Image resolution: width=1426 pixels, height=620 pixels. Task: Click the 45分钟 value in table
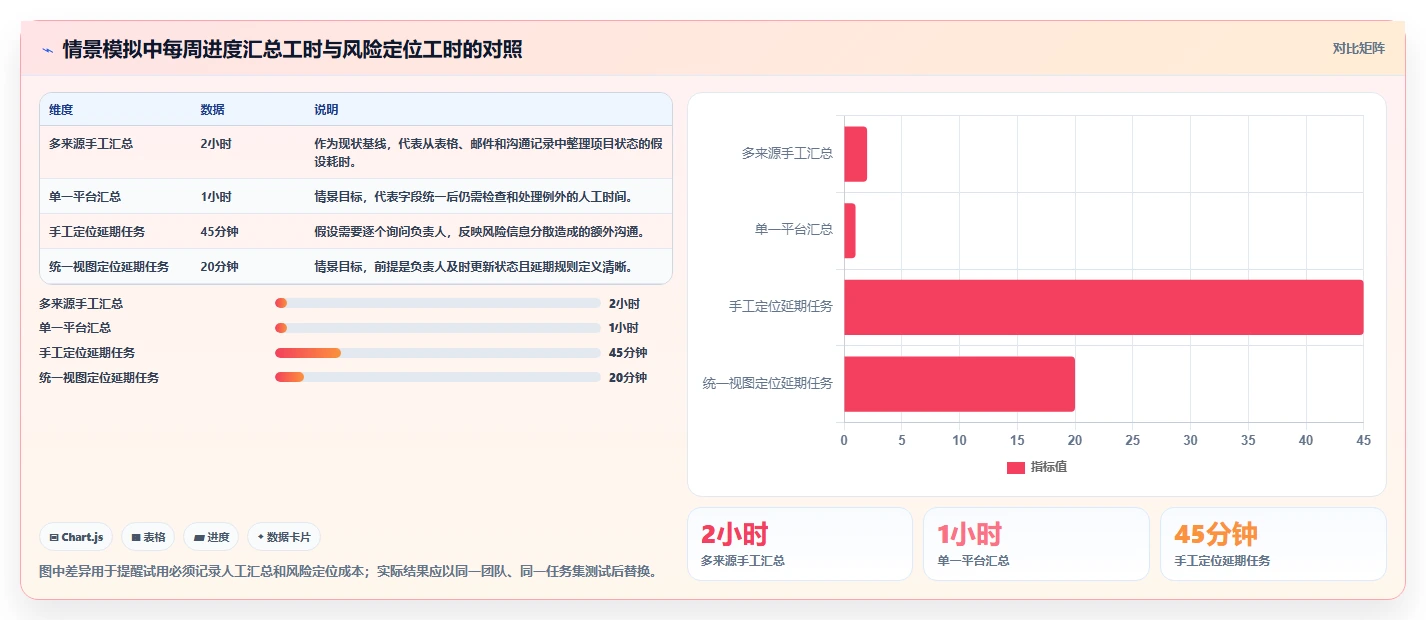[219, 232]
